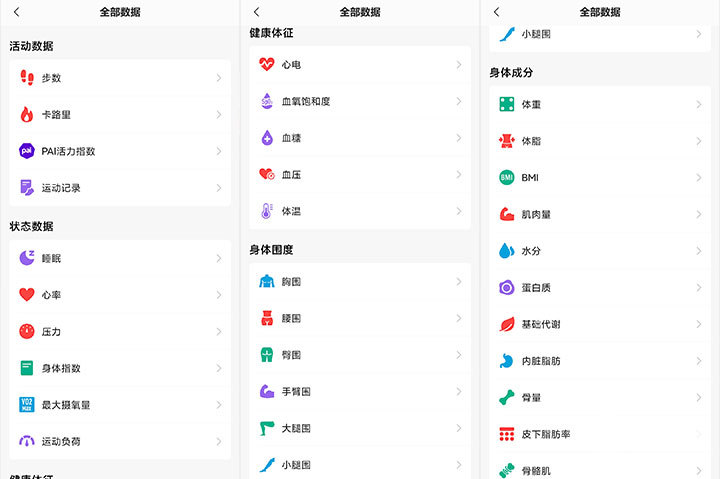The image size is (720, 479).
Task: Tap the purple PAI hexagon icon
Action: [27, 151]
